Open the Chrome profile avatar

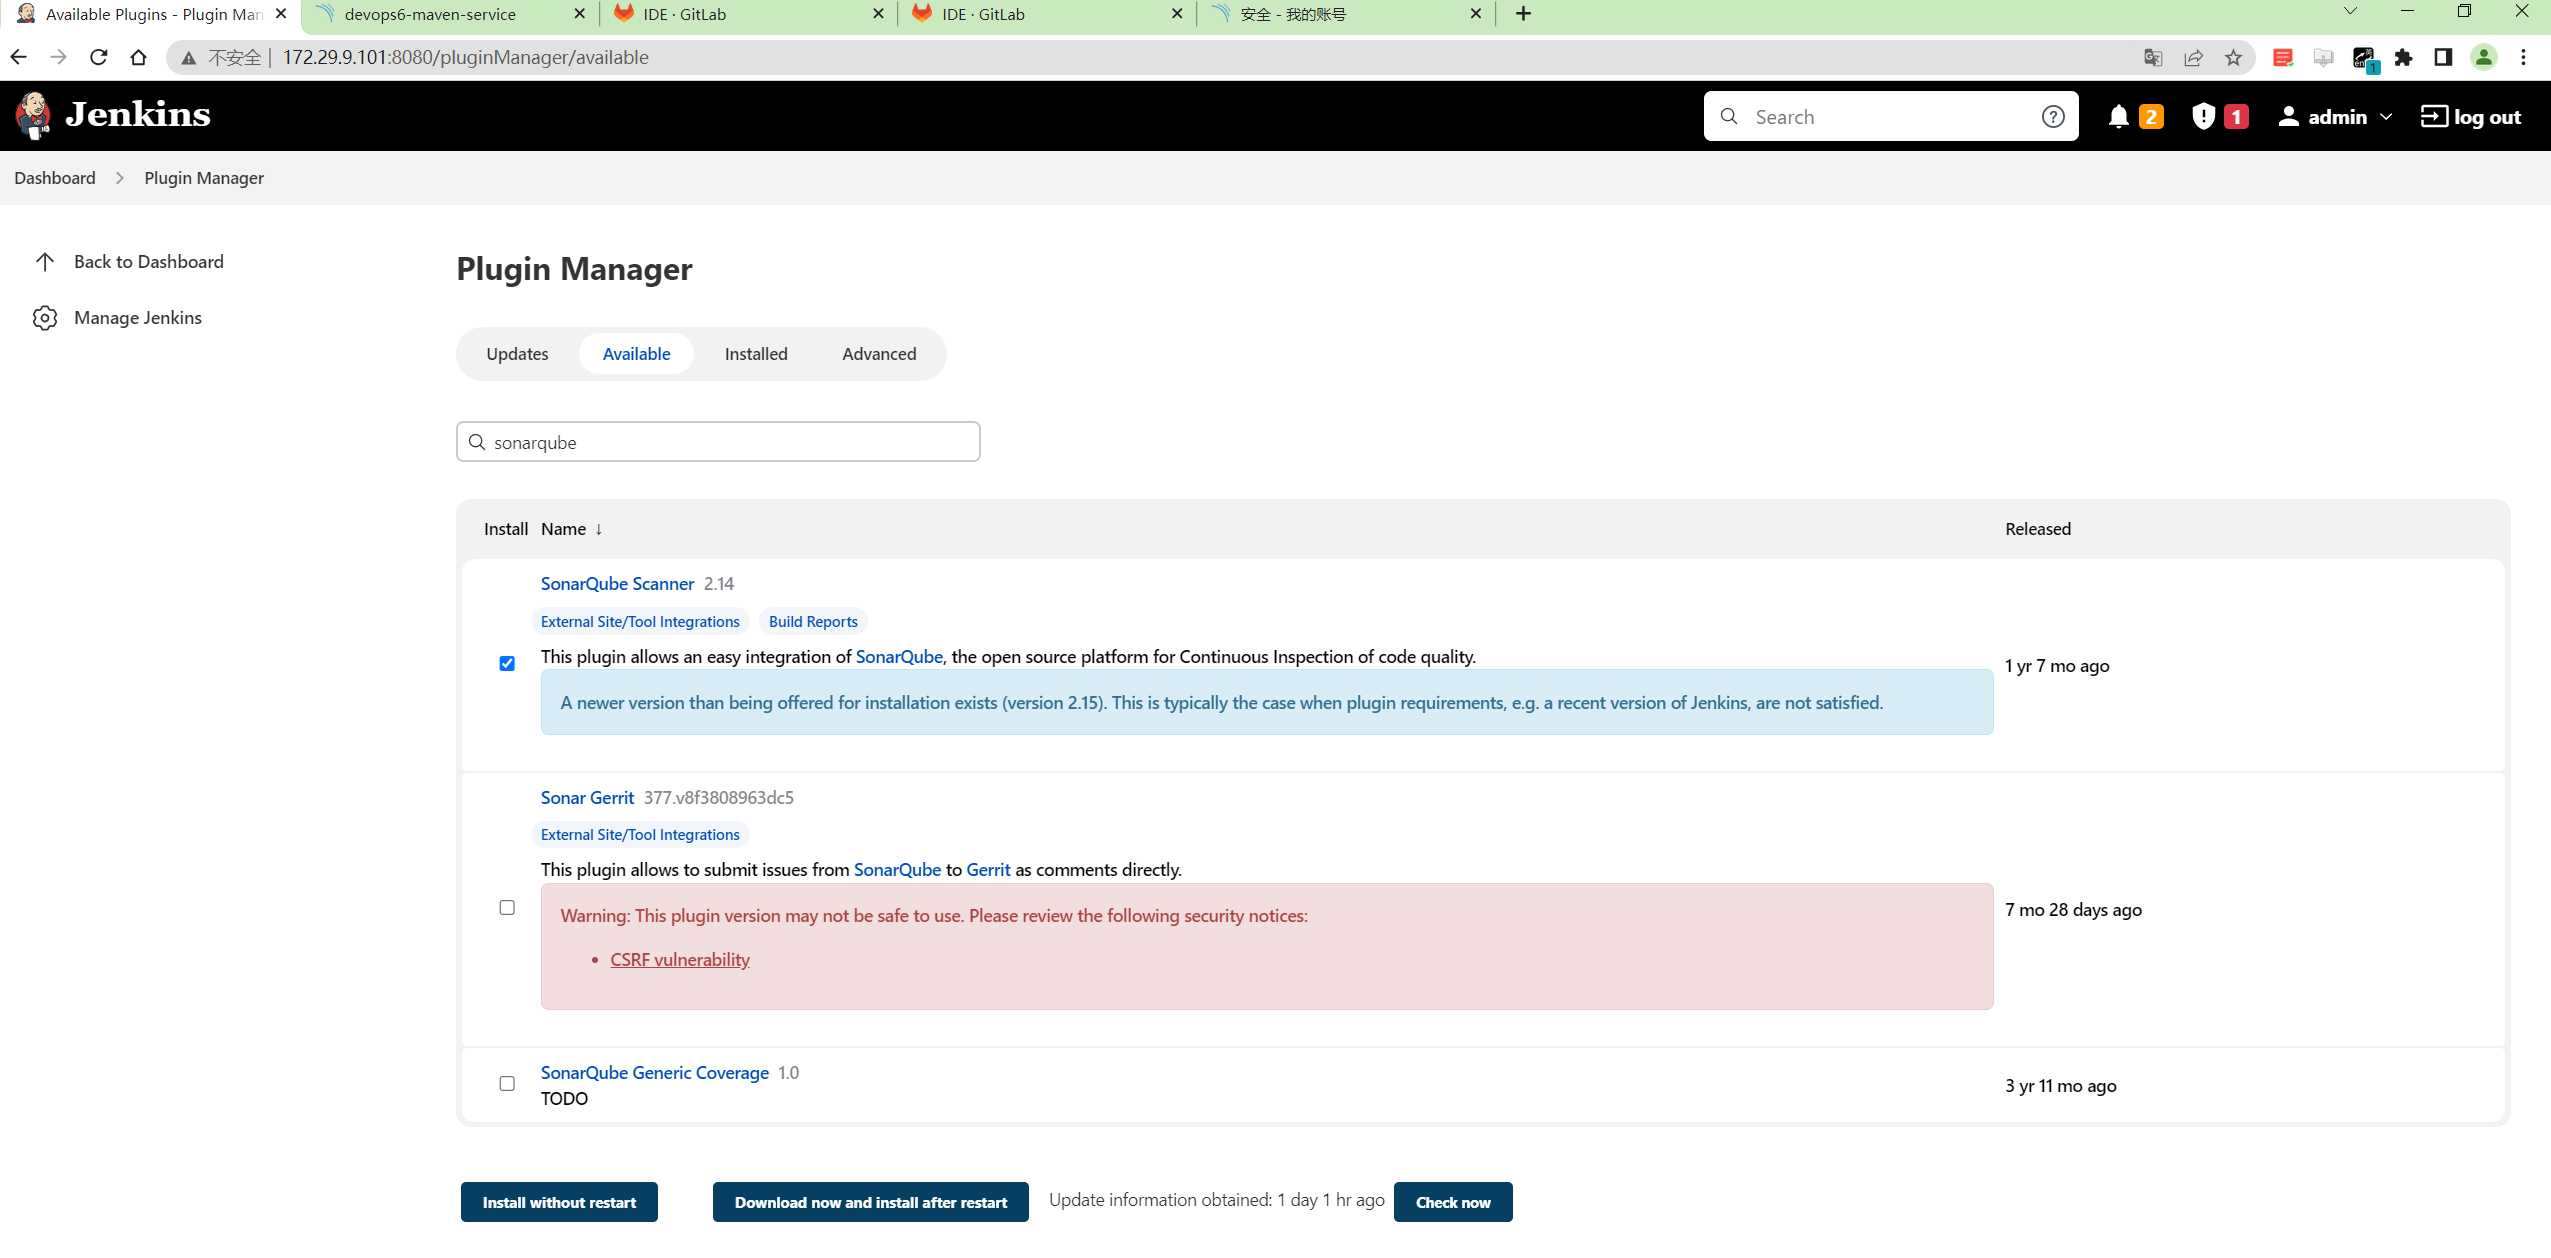point(2484,57)
